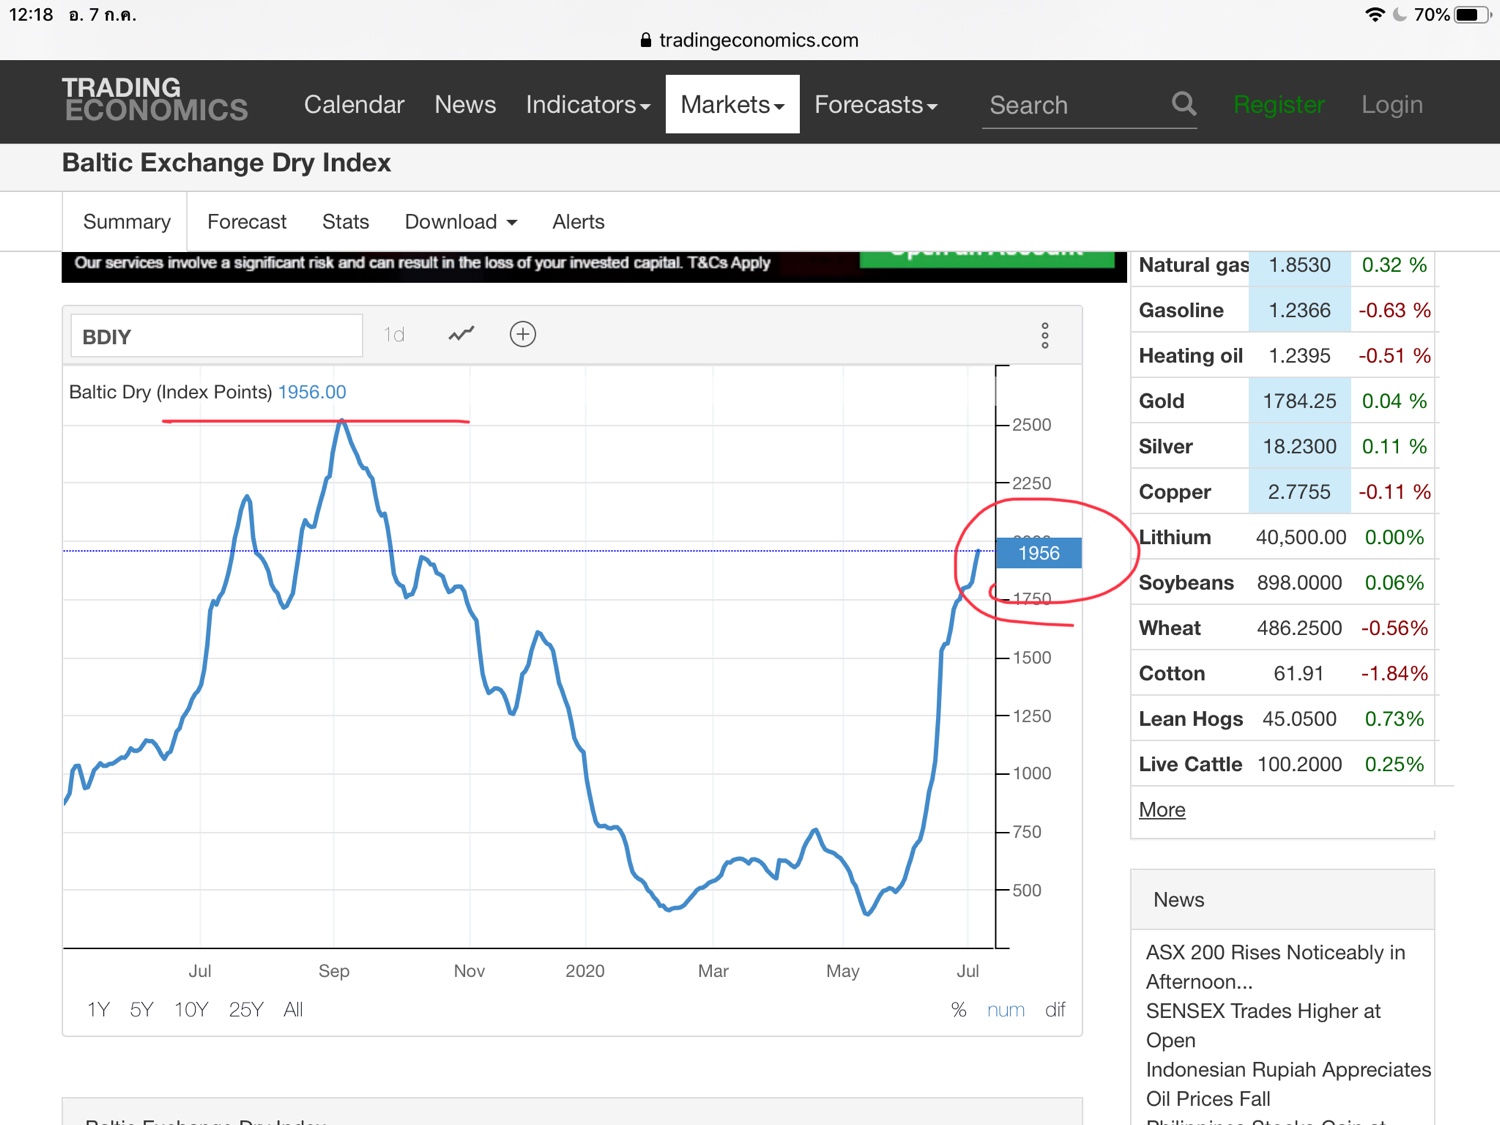
Task: Tap the Wi-Fi status icon
Action: pyautogui.click(x=1375, y=15)
